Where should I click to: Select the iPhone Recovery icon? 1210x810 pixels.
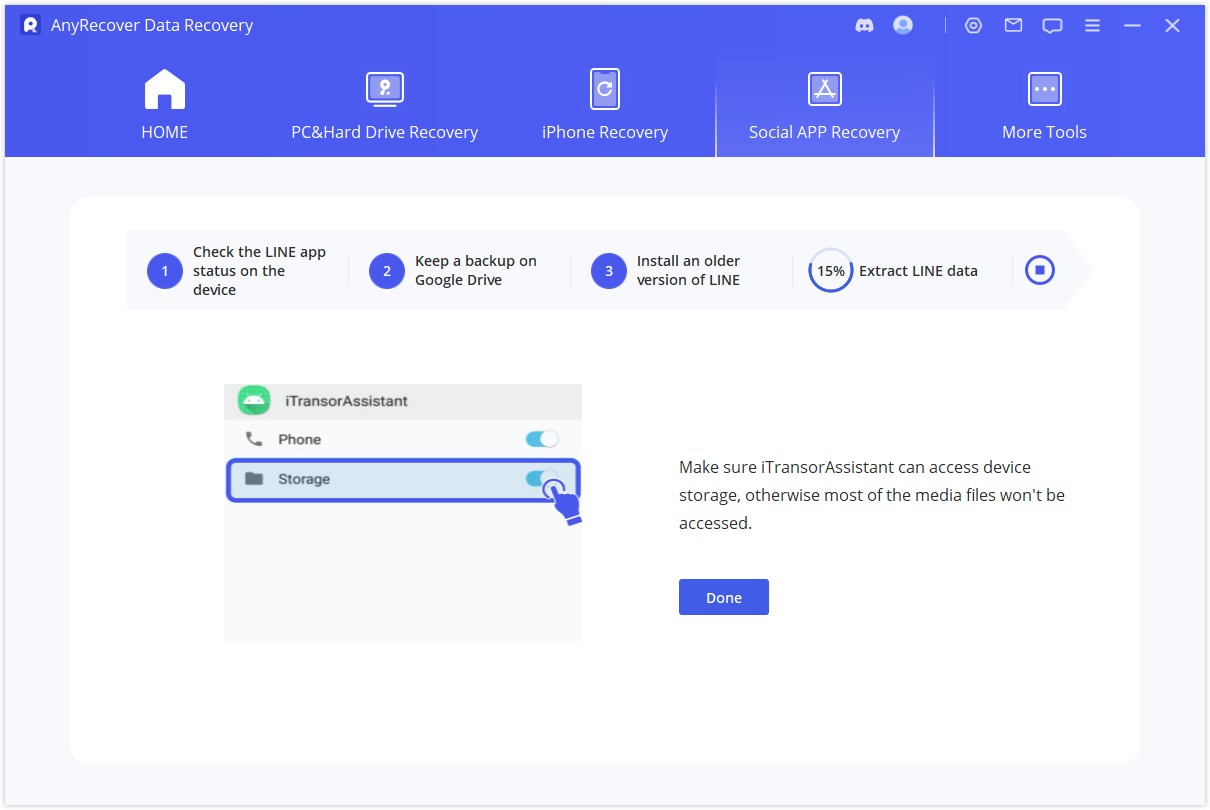604,89
